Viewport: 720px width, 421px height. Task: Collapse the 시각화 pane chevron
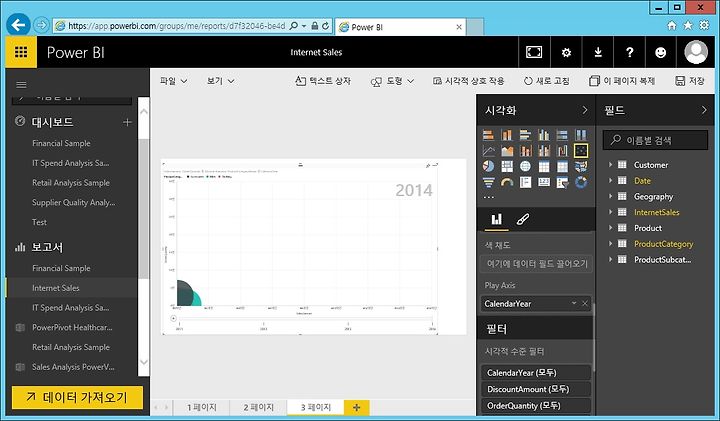click(585, 110)
